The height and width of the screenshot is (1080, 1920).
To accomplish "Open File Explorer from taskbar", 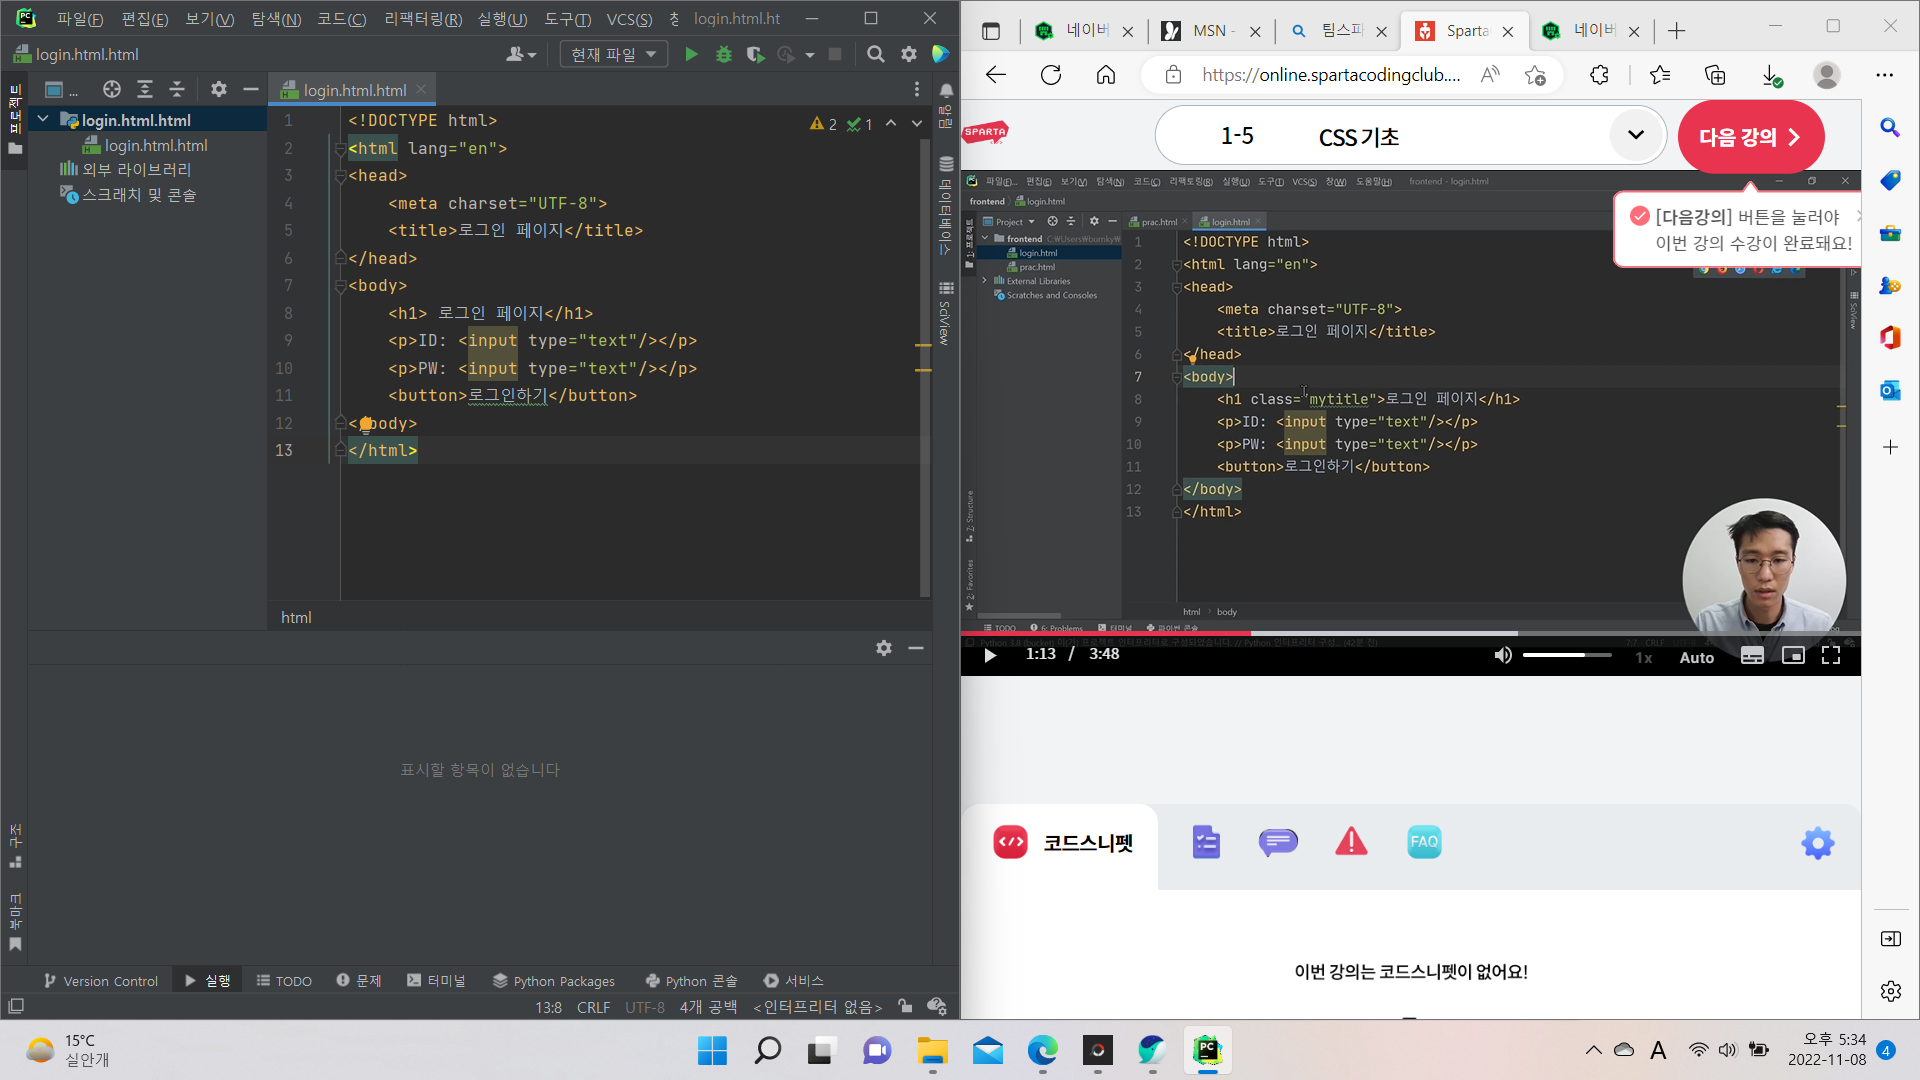I will click(932, 1051).
